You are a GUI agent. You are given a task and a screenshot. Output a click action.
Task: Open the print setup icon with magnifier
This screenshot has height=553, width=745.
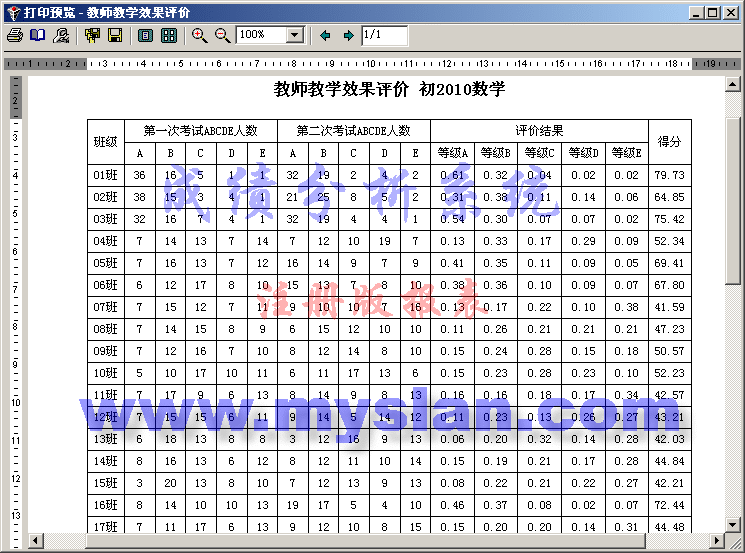coord(61,35)
